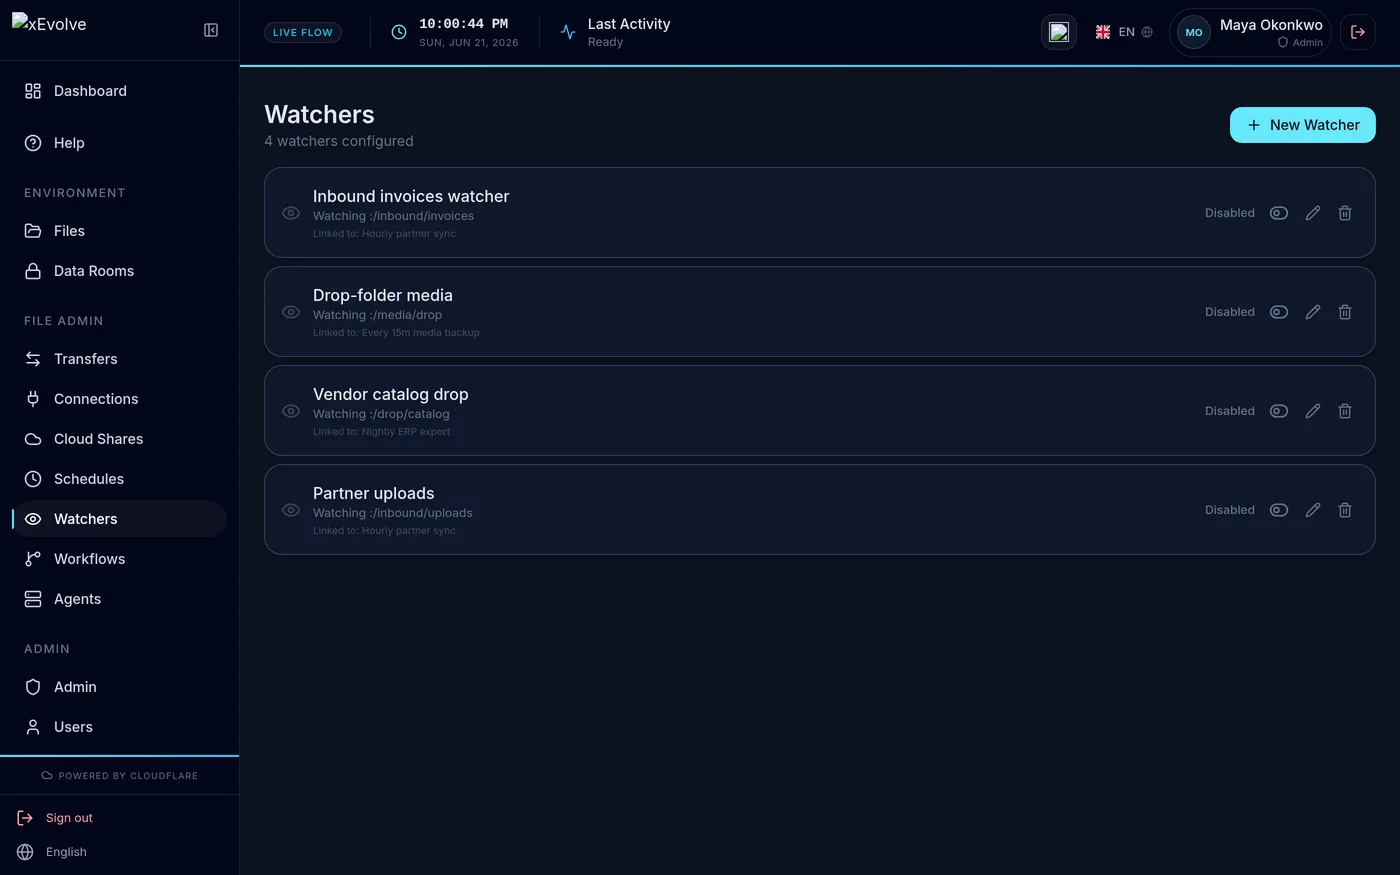Toggle the Inbound invoices watcher on
This screenshot has height=875, width=1400.
(1279, 213)
